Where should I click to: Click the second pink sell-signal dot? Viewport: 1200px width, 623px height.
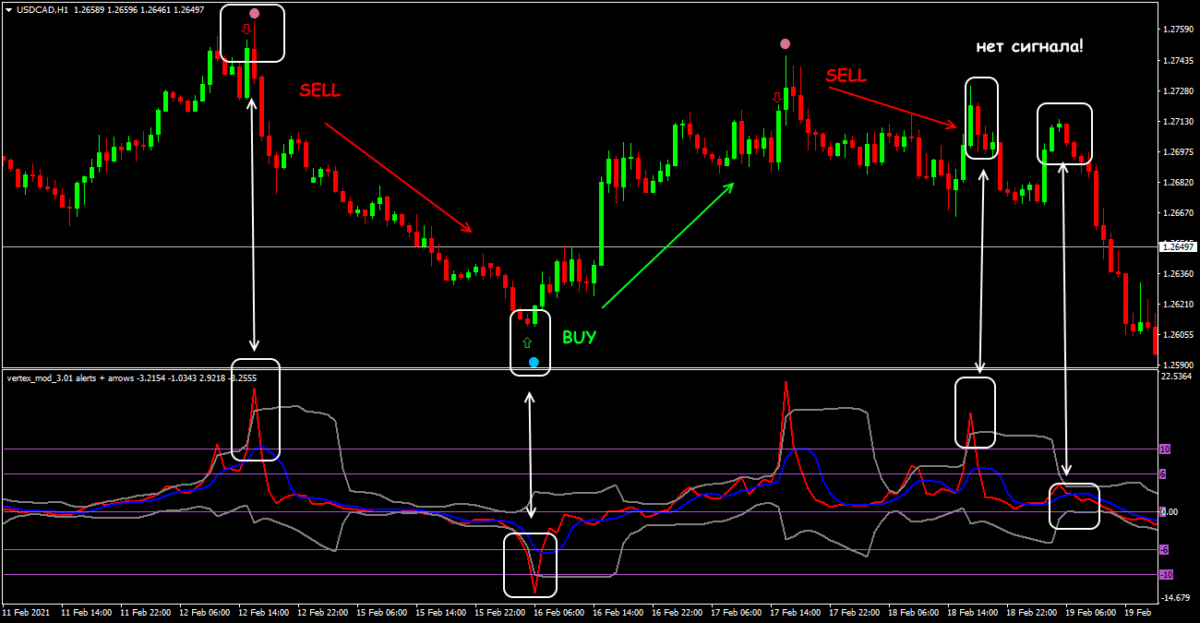point(785,44)
